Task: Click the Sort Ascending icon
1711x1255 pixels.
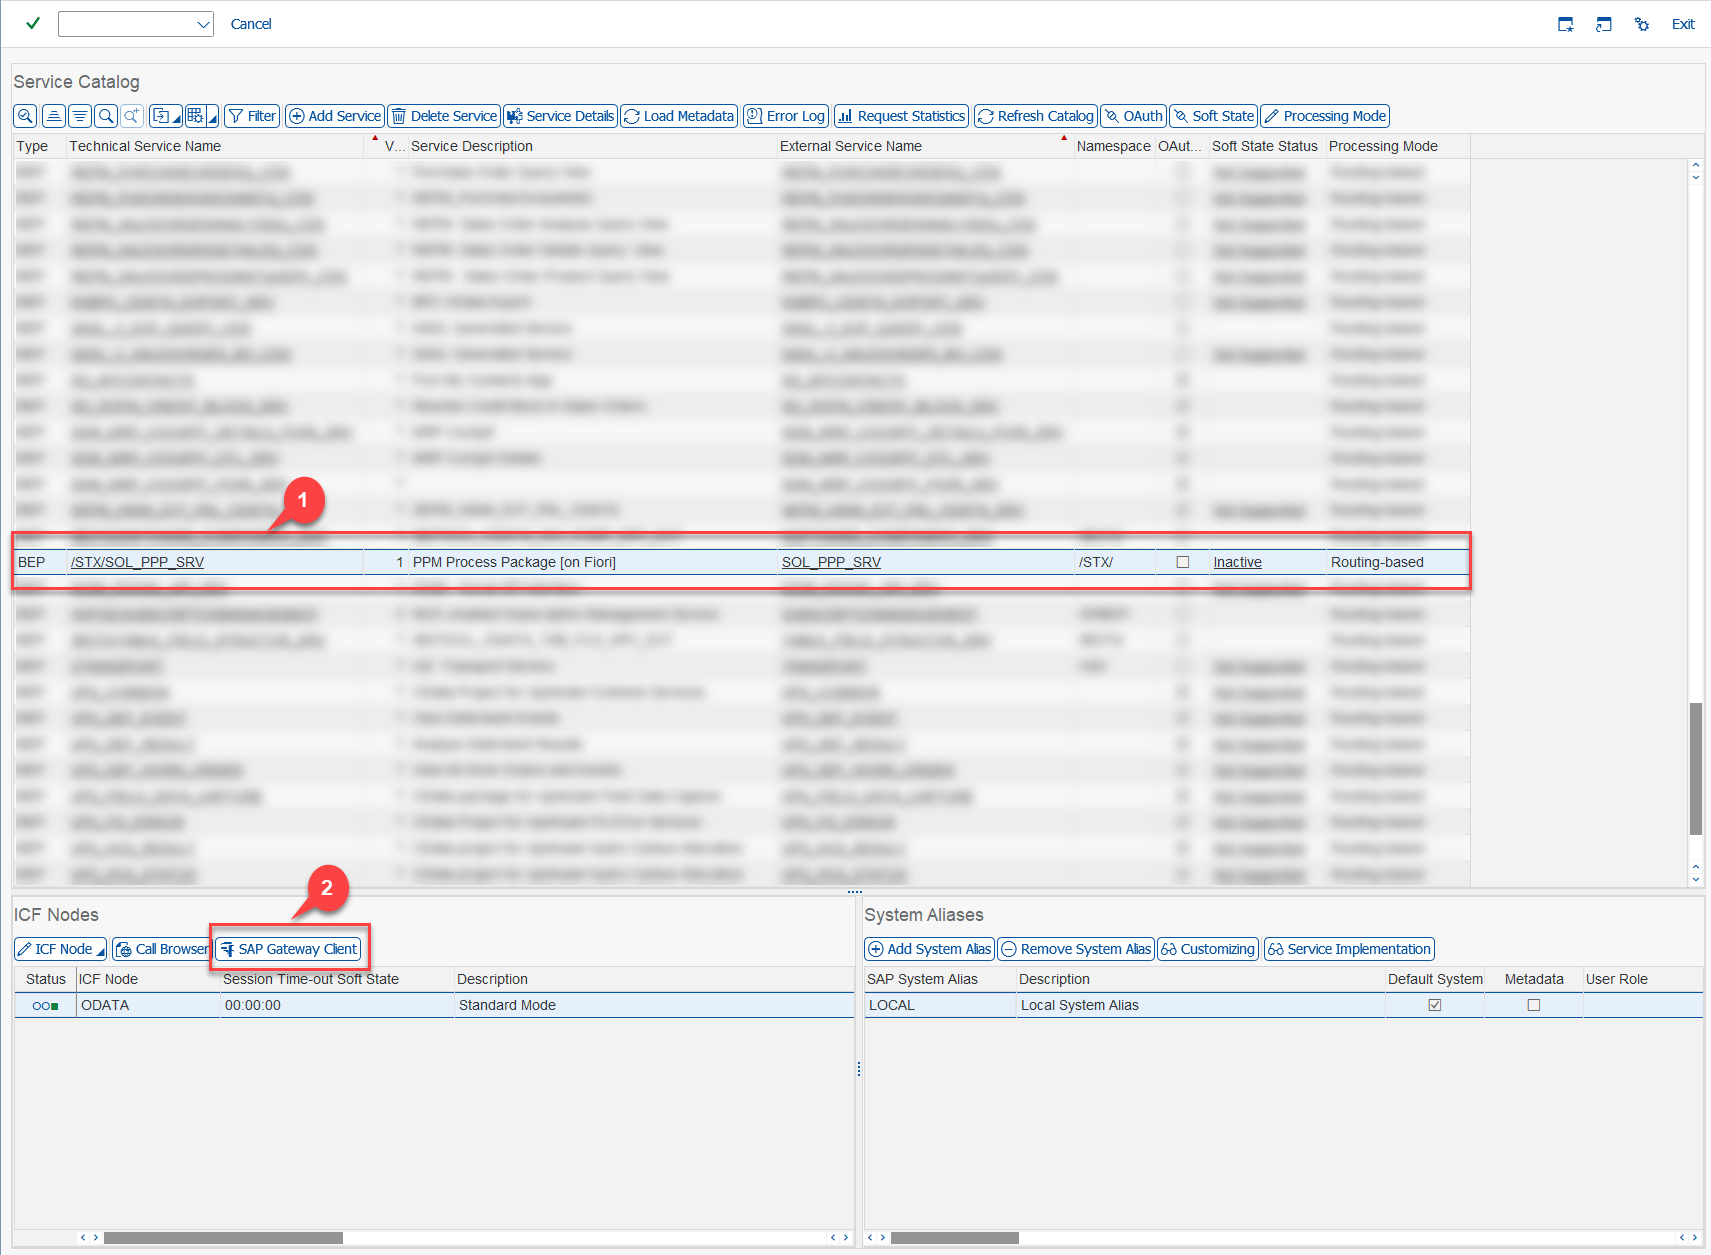Action: point(54,116)
